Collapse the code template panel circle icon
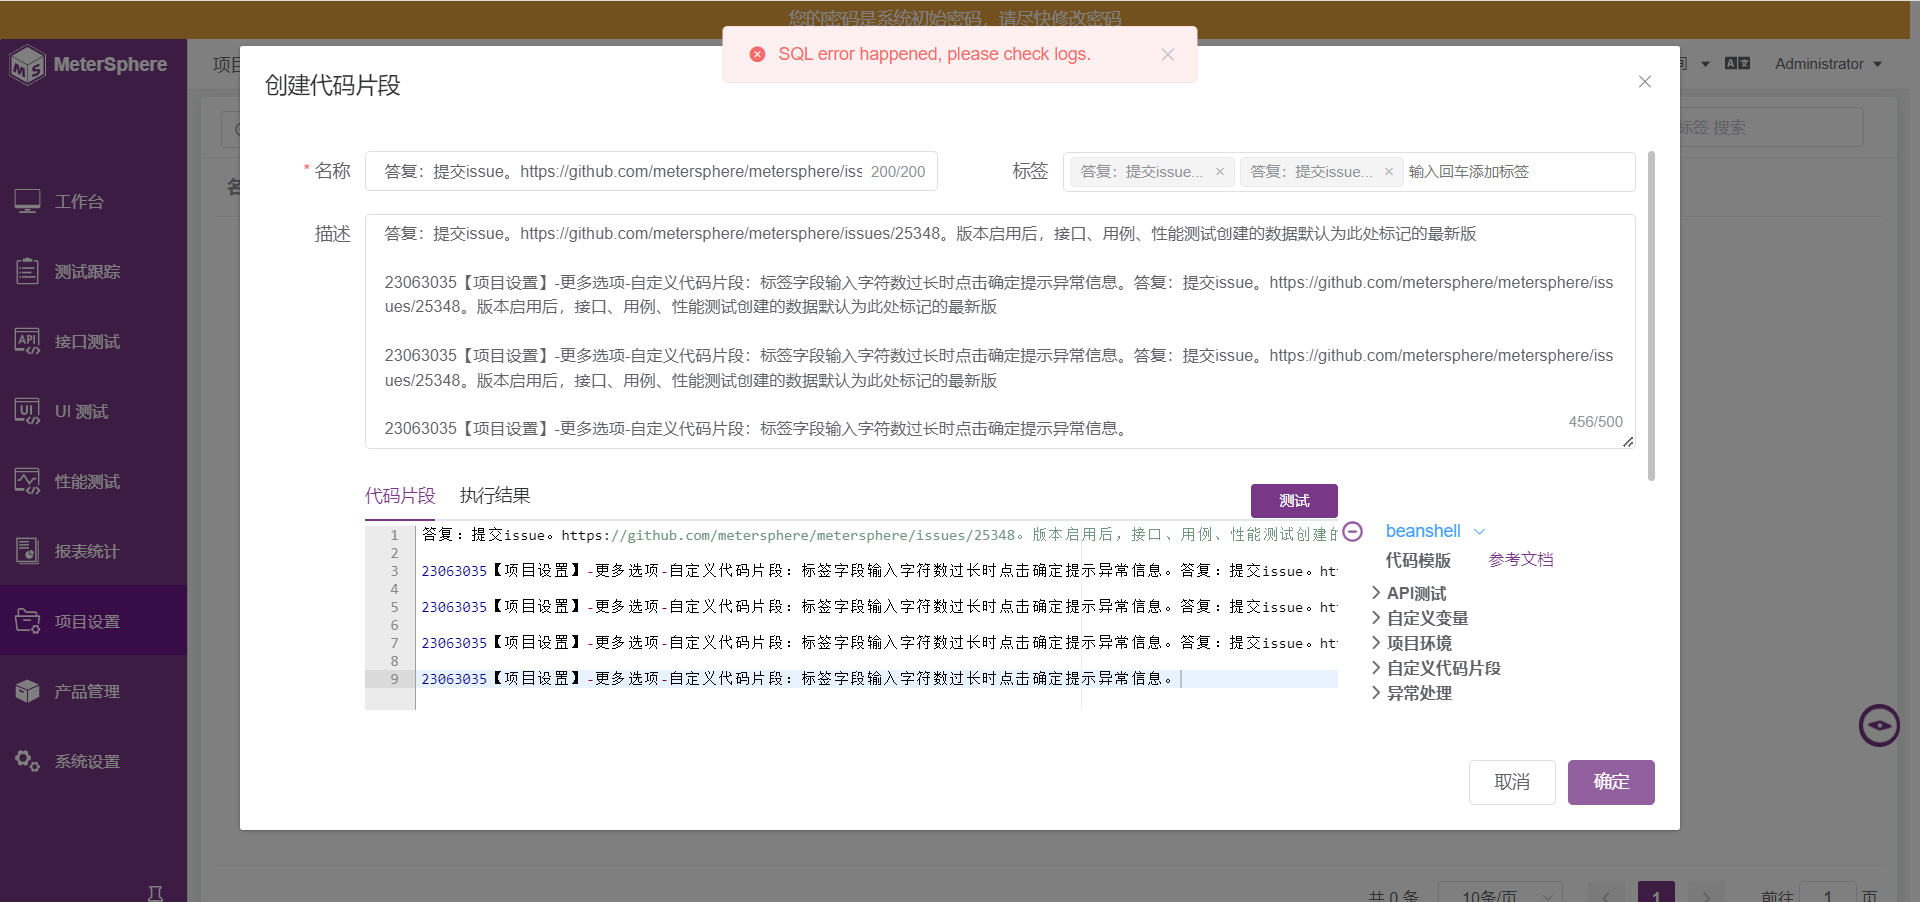1920x902 pixels. (1352, 532)
